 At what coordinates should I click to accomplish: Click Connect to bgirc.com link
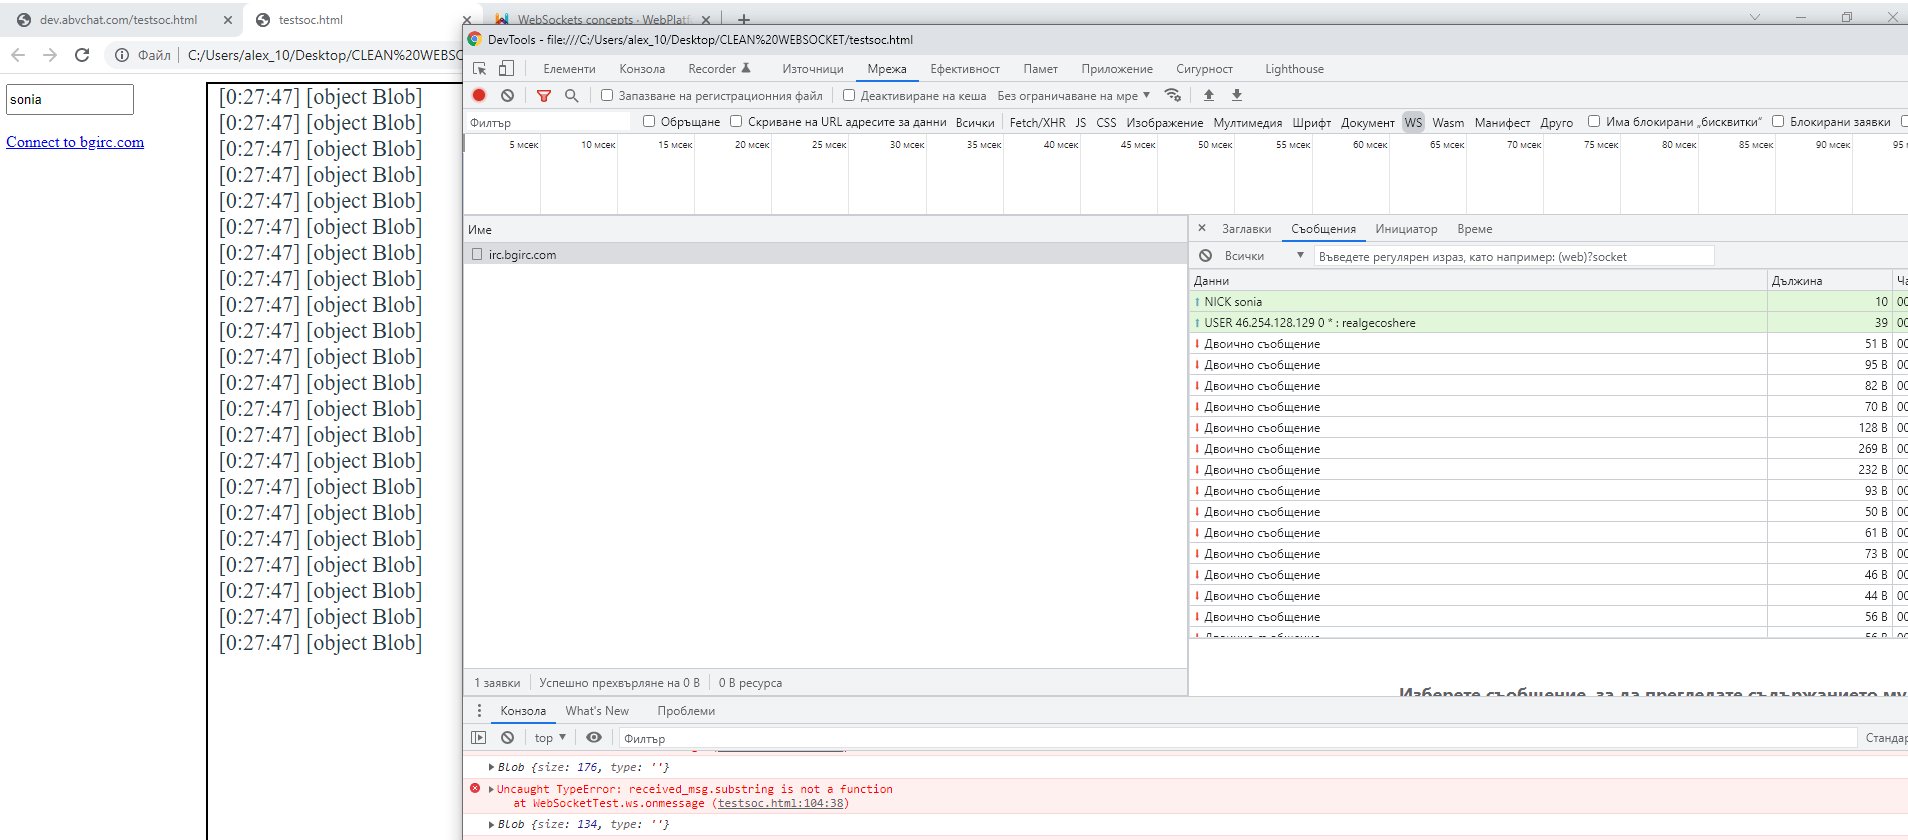[75, 142]
